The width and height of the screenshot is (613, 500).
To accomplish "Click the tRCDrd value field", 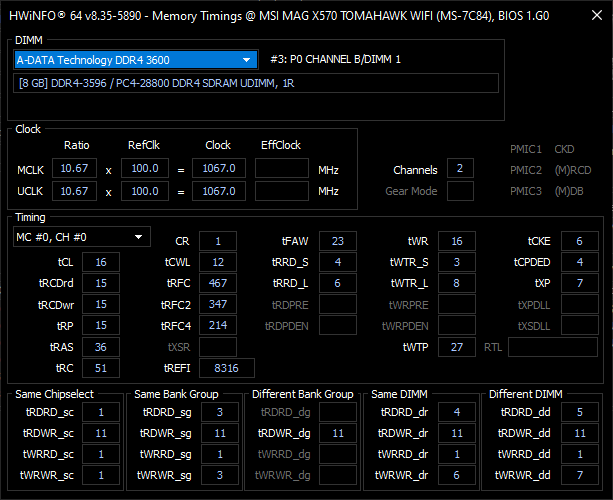I will [101, 283].
